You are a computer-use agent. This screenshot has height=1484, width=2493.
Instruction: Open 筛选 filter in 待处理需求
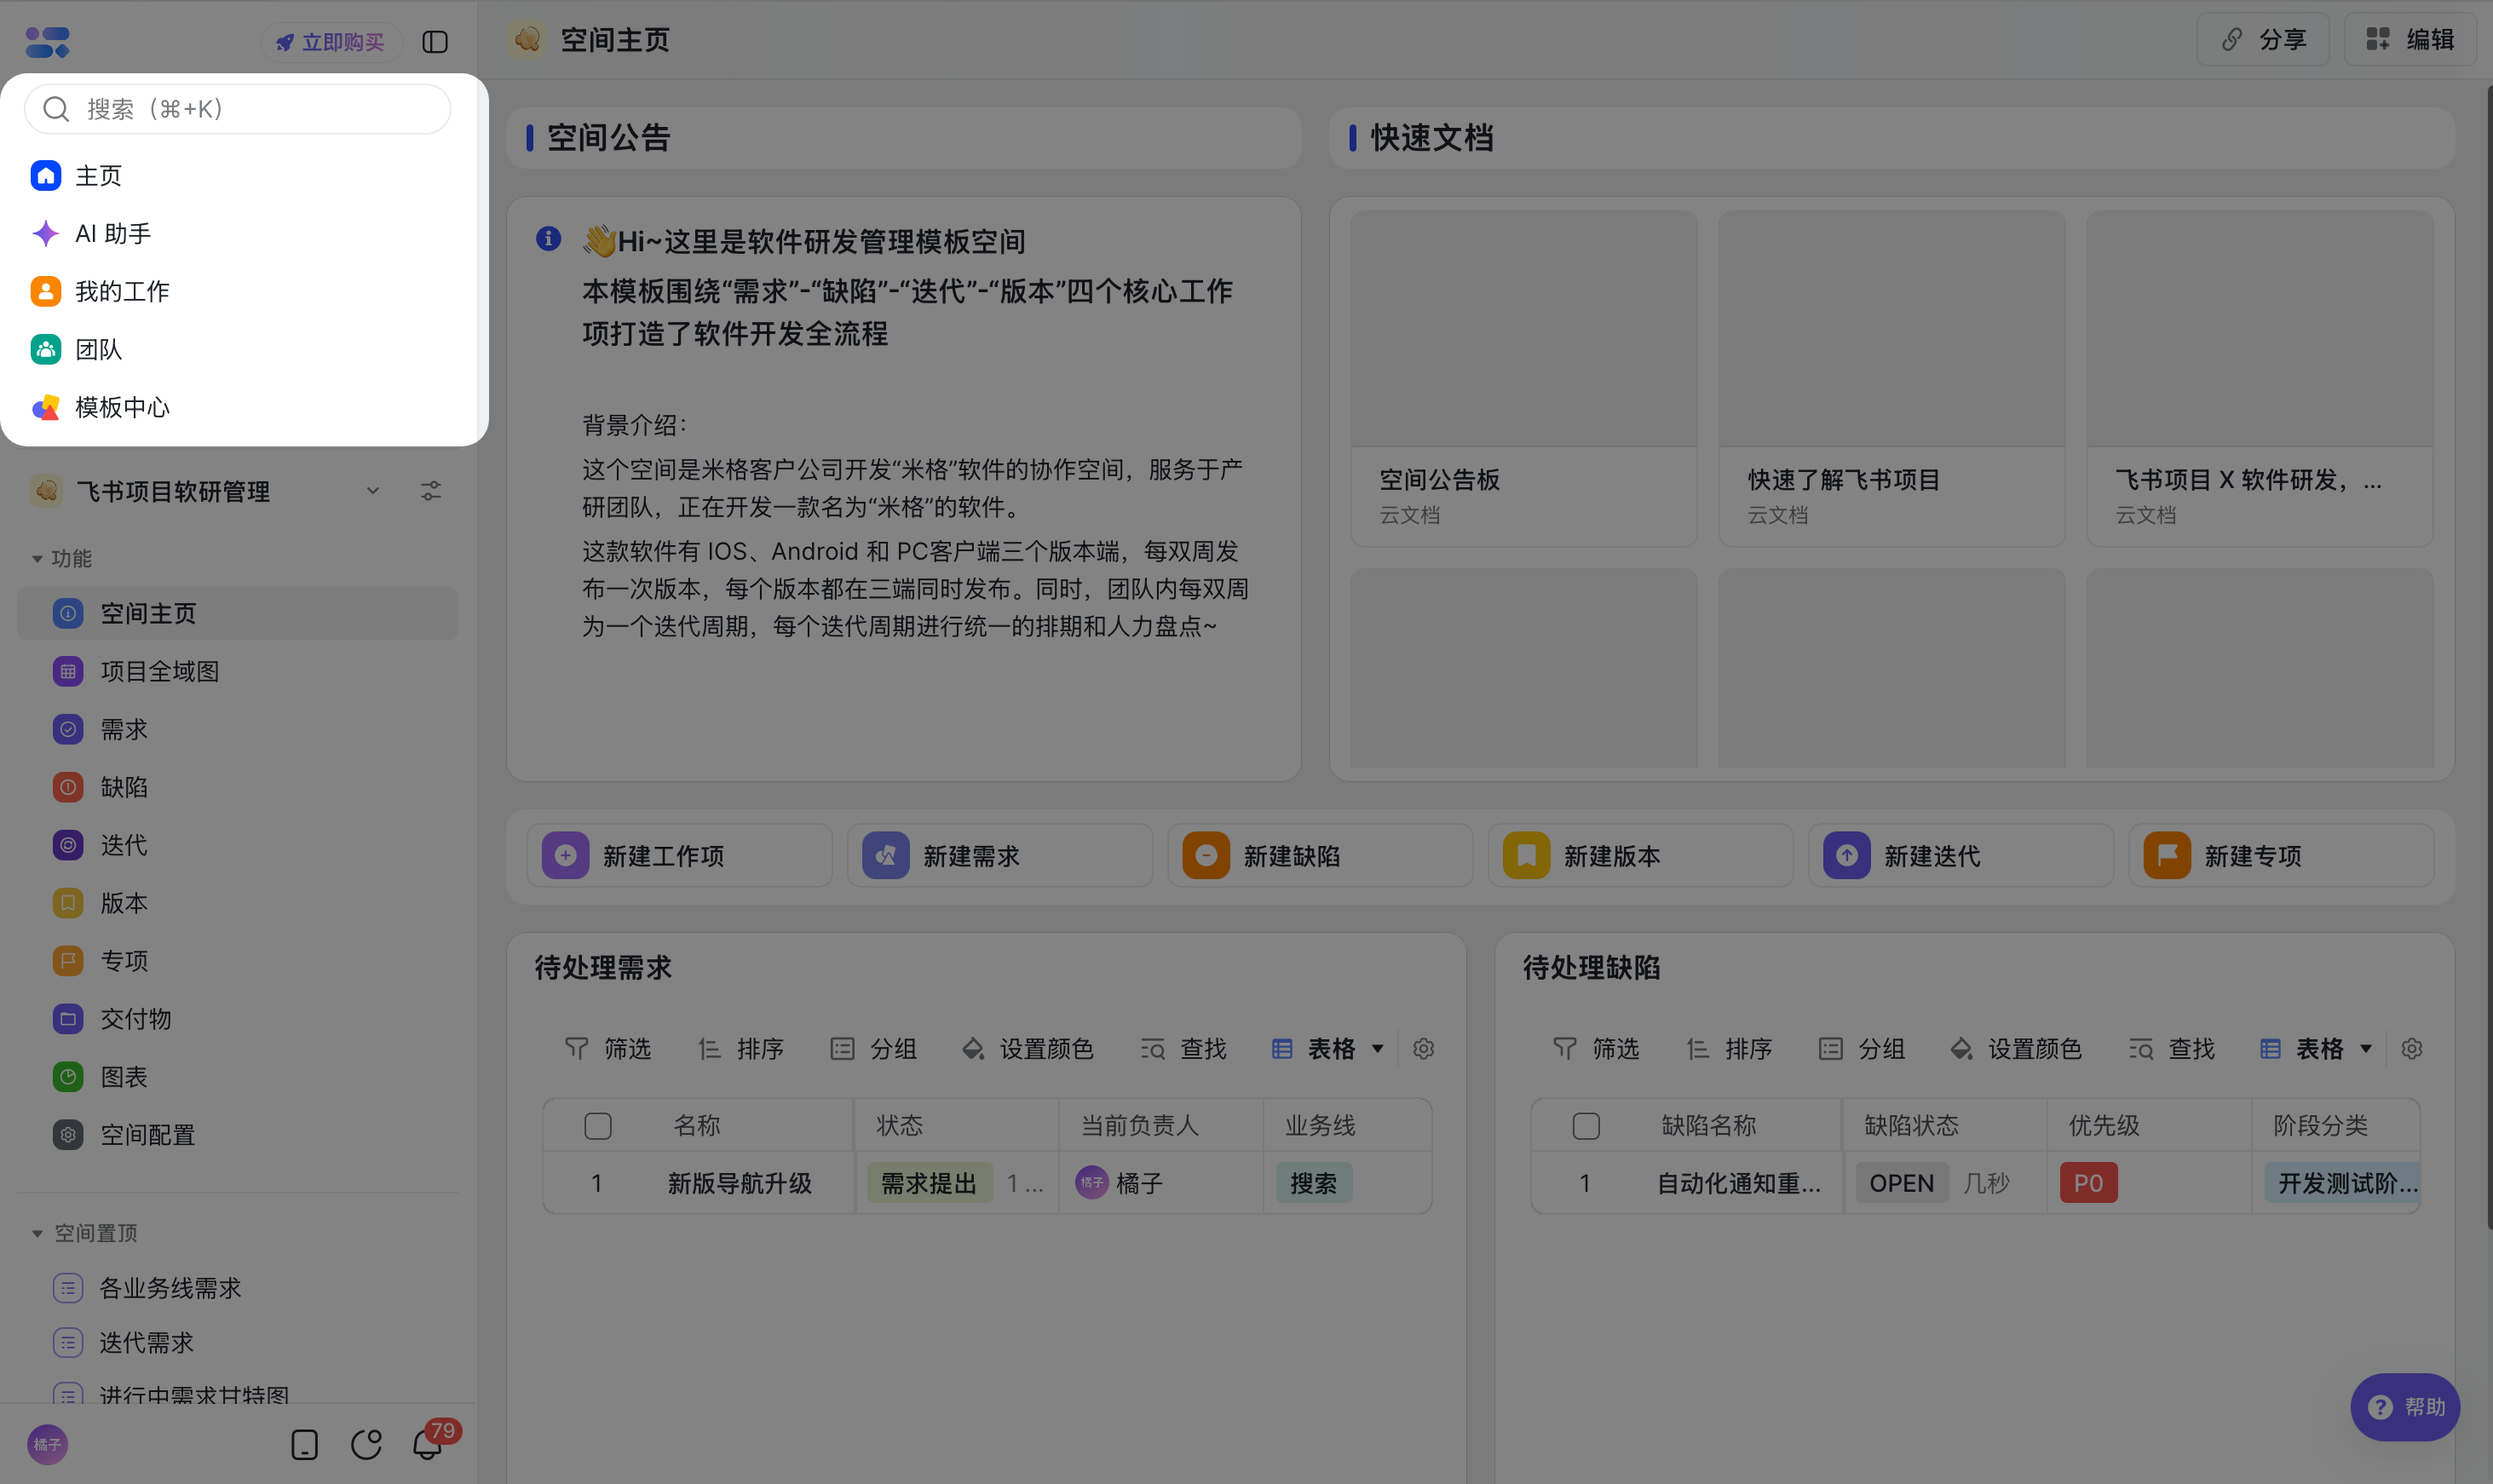pyautogui.click(x=608, y=1049)
